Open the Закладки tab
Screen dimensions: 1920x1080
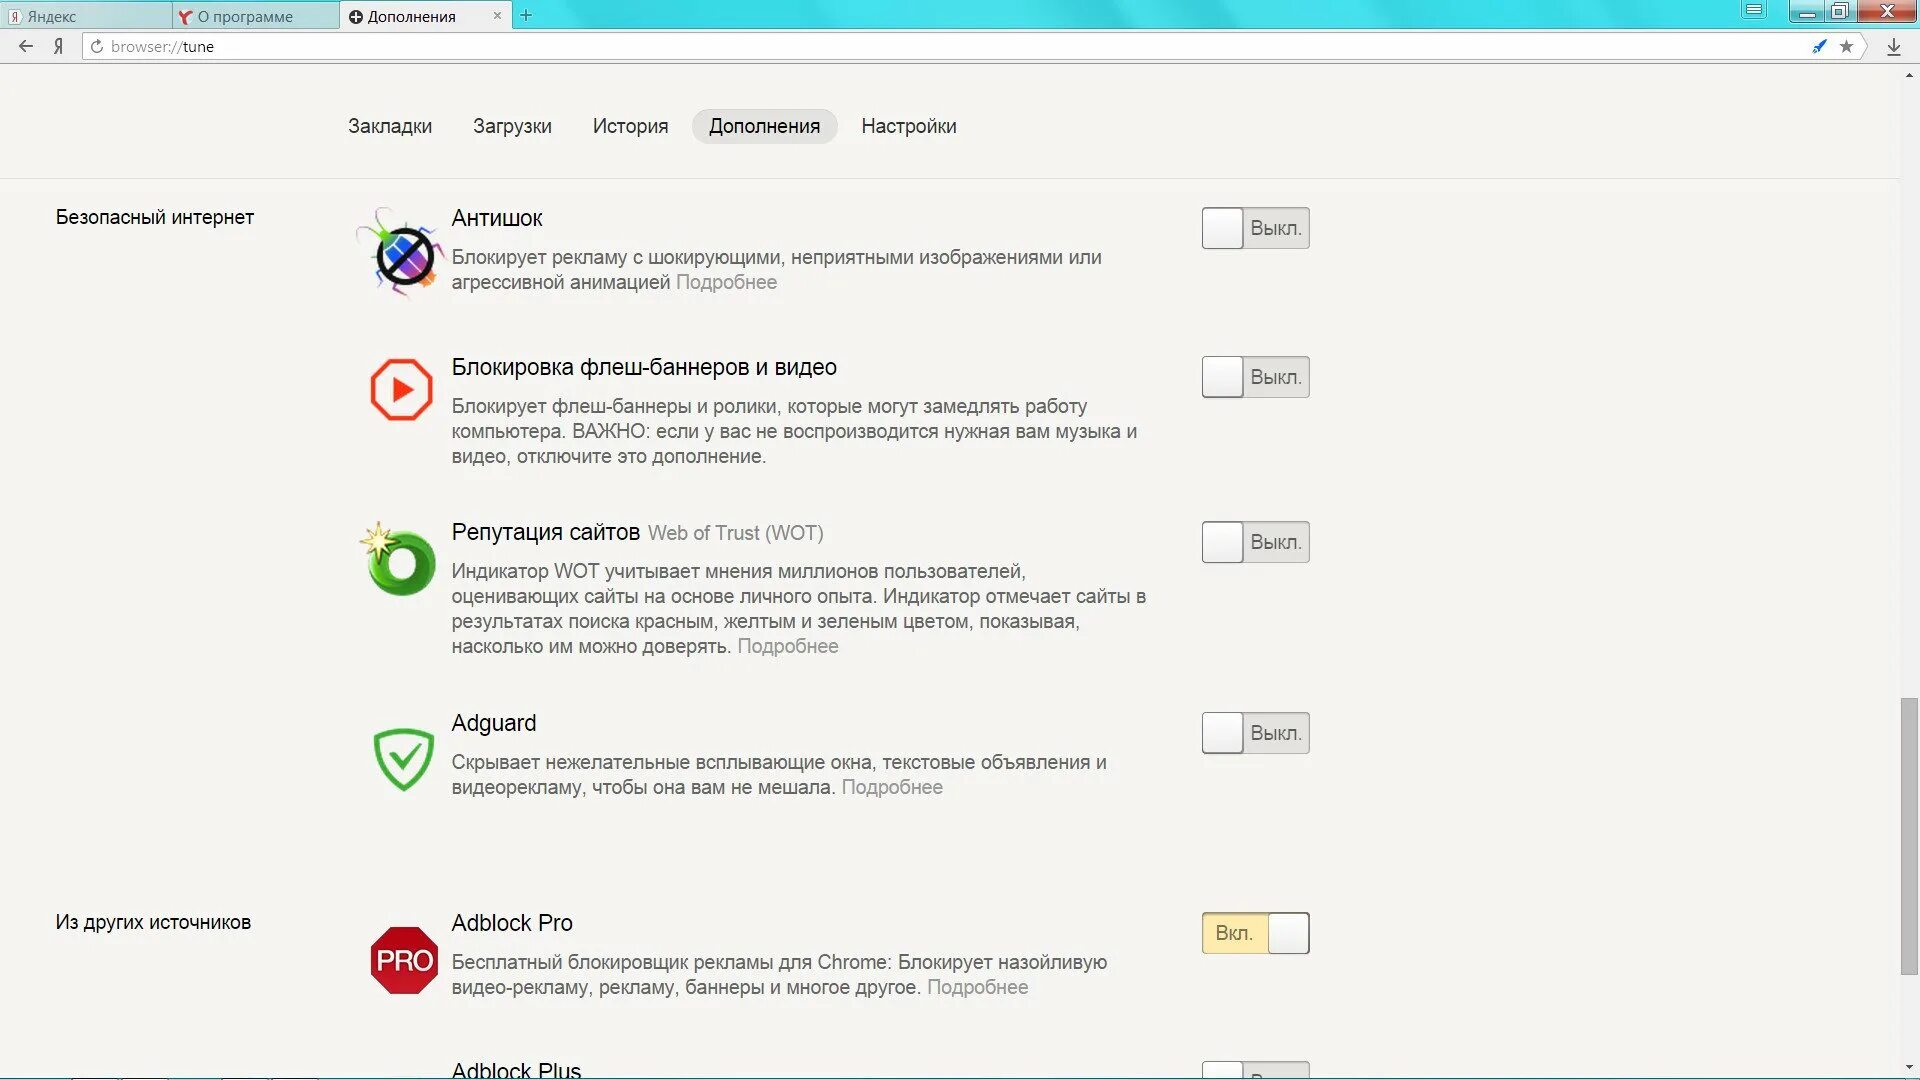tap(390, 126)
